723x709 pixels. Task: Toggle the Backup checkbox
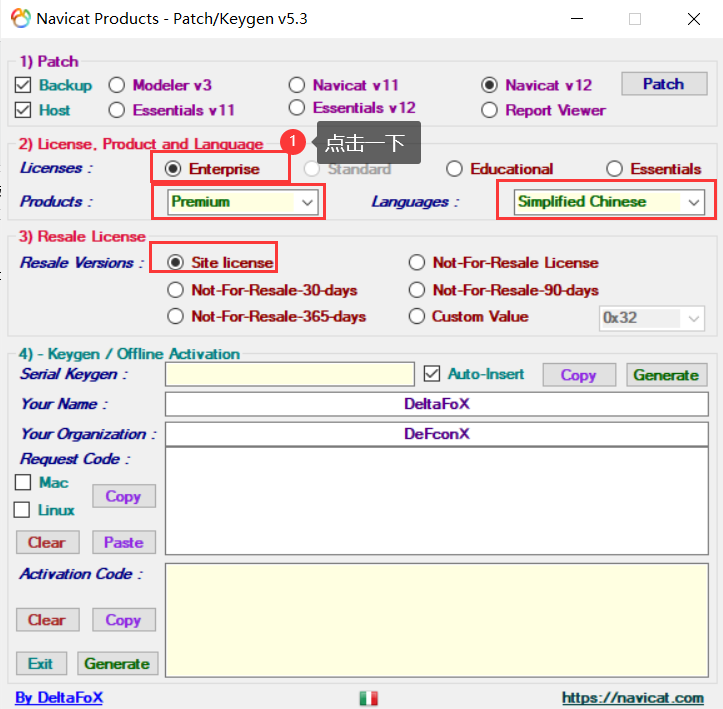click(23, 85)
